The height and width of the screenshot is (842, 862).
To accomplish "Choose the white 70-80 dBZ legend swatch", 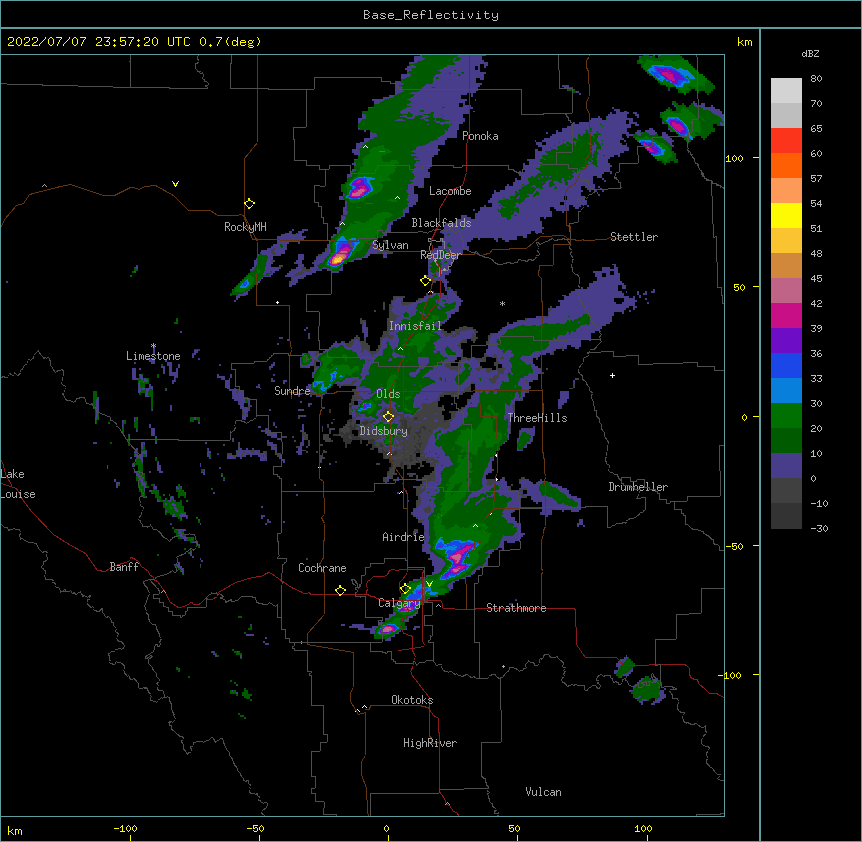I will (786, 91).
